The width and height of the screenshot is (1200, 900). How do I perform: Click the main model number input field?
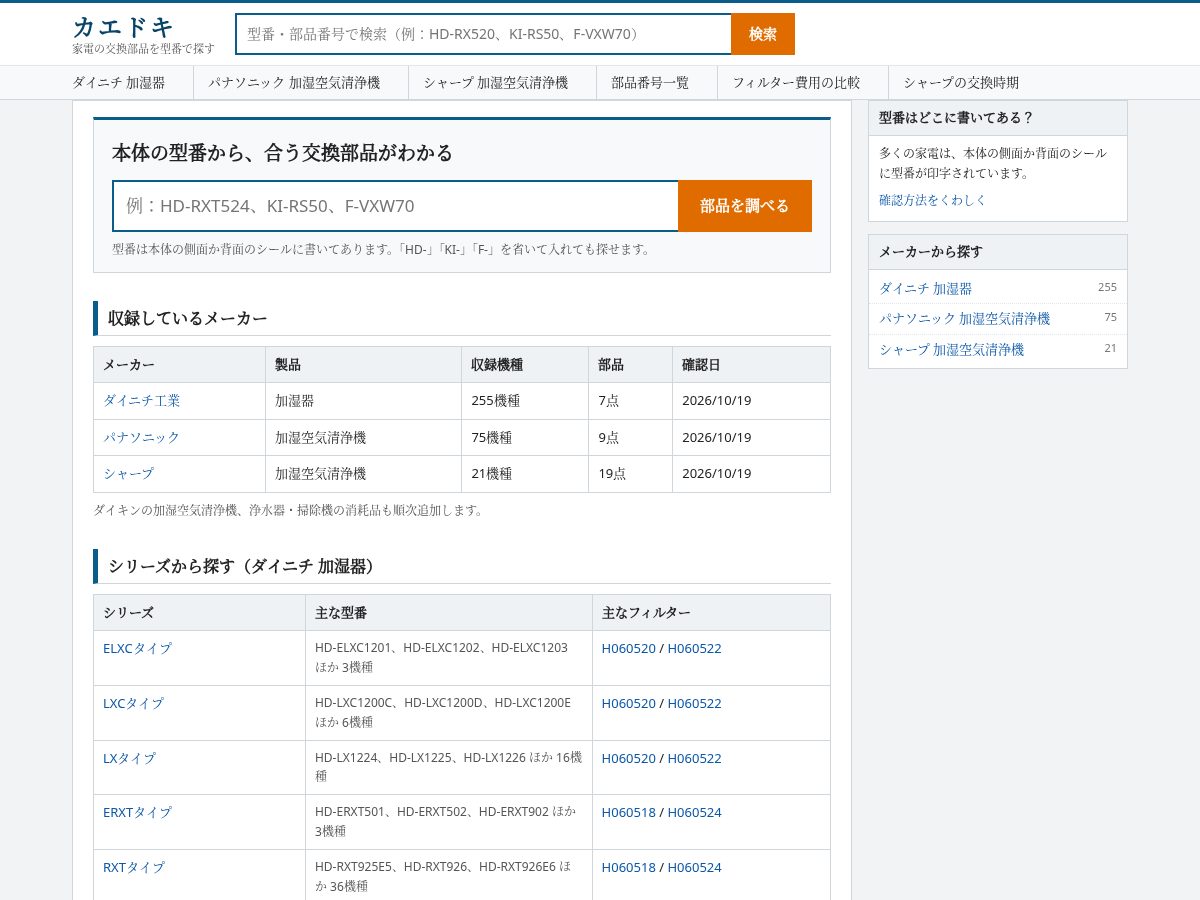[x=396, y=206]
